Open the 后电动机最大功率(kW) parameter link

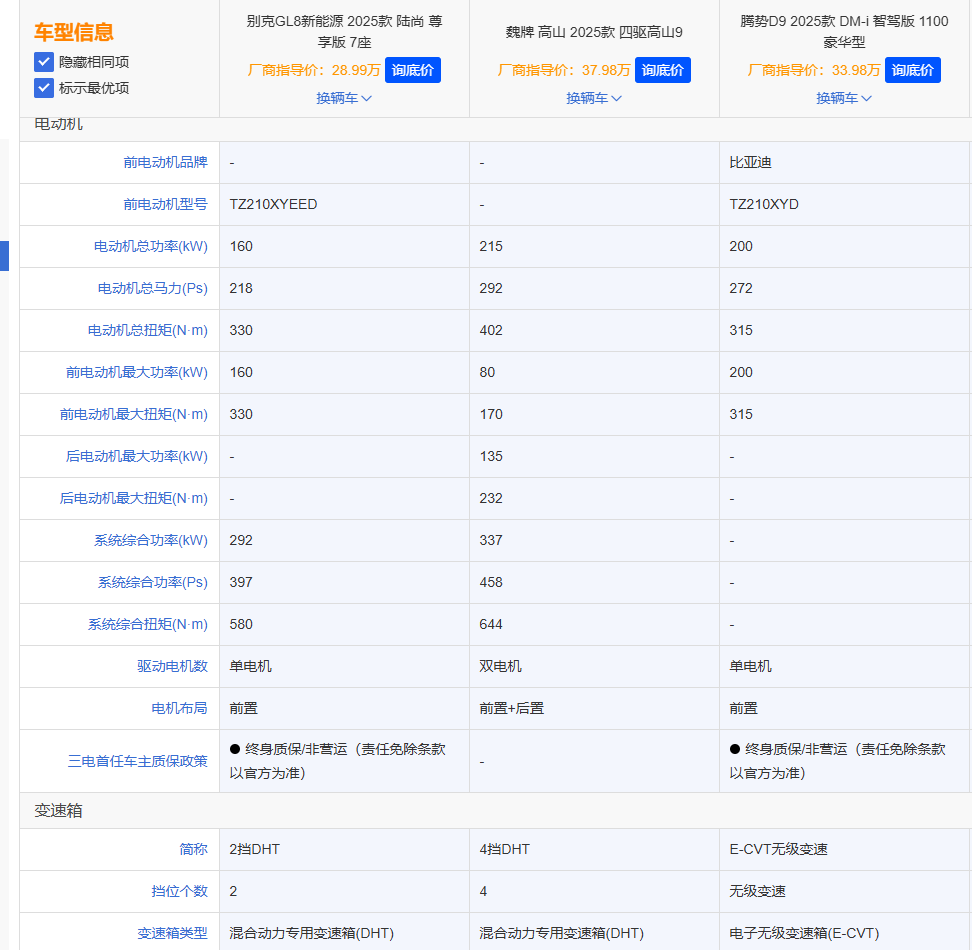pyautogui.click(x=136, y=457)
